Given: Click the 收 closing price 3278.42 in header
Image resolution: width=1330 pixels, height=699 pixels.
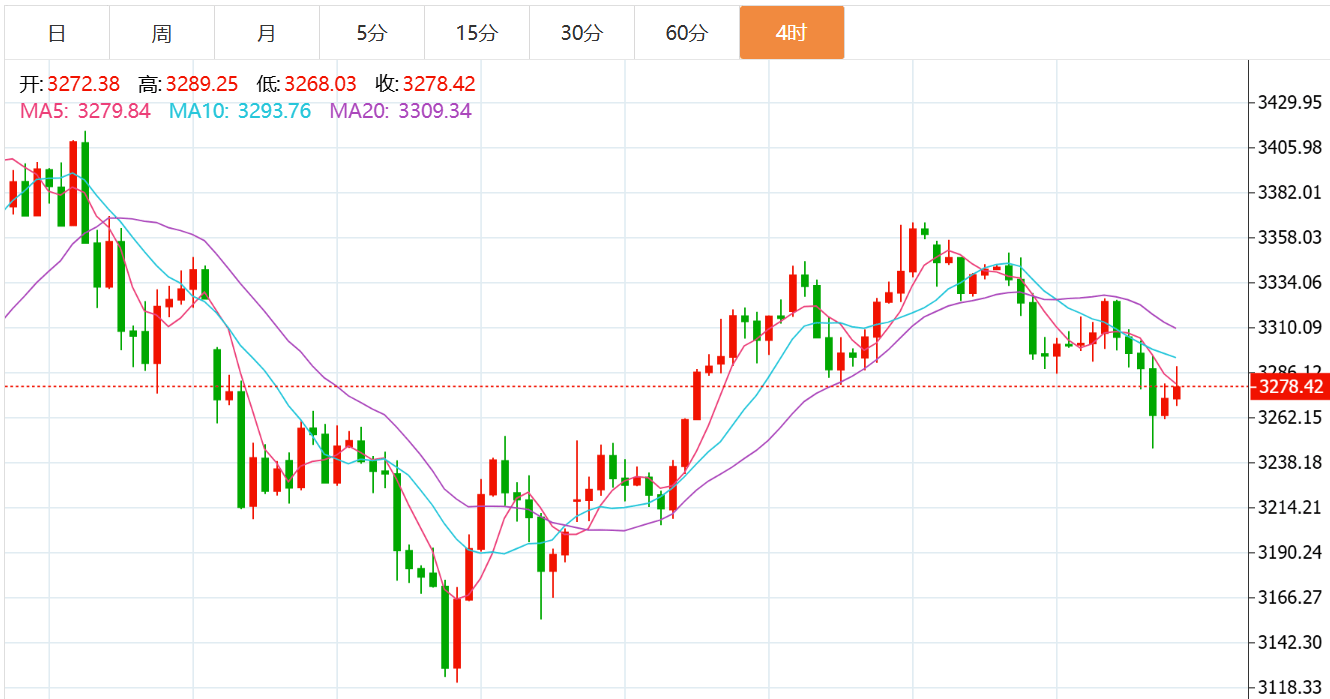Looking at the screenshot, I should [x=439, y=85].
